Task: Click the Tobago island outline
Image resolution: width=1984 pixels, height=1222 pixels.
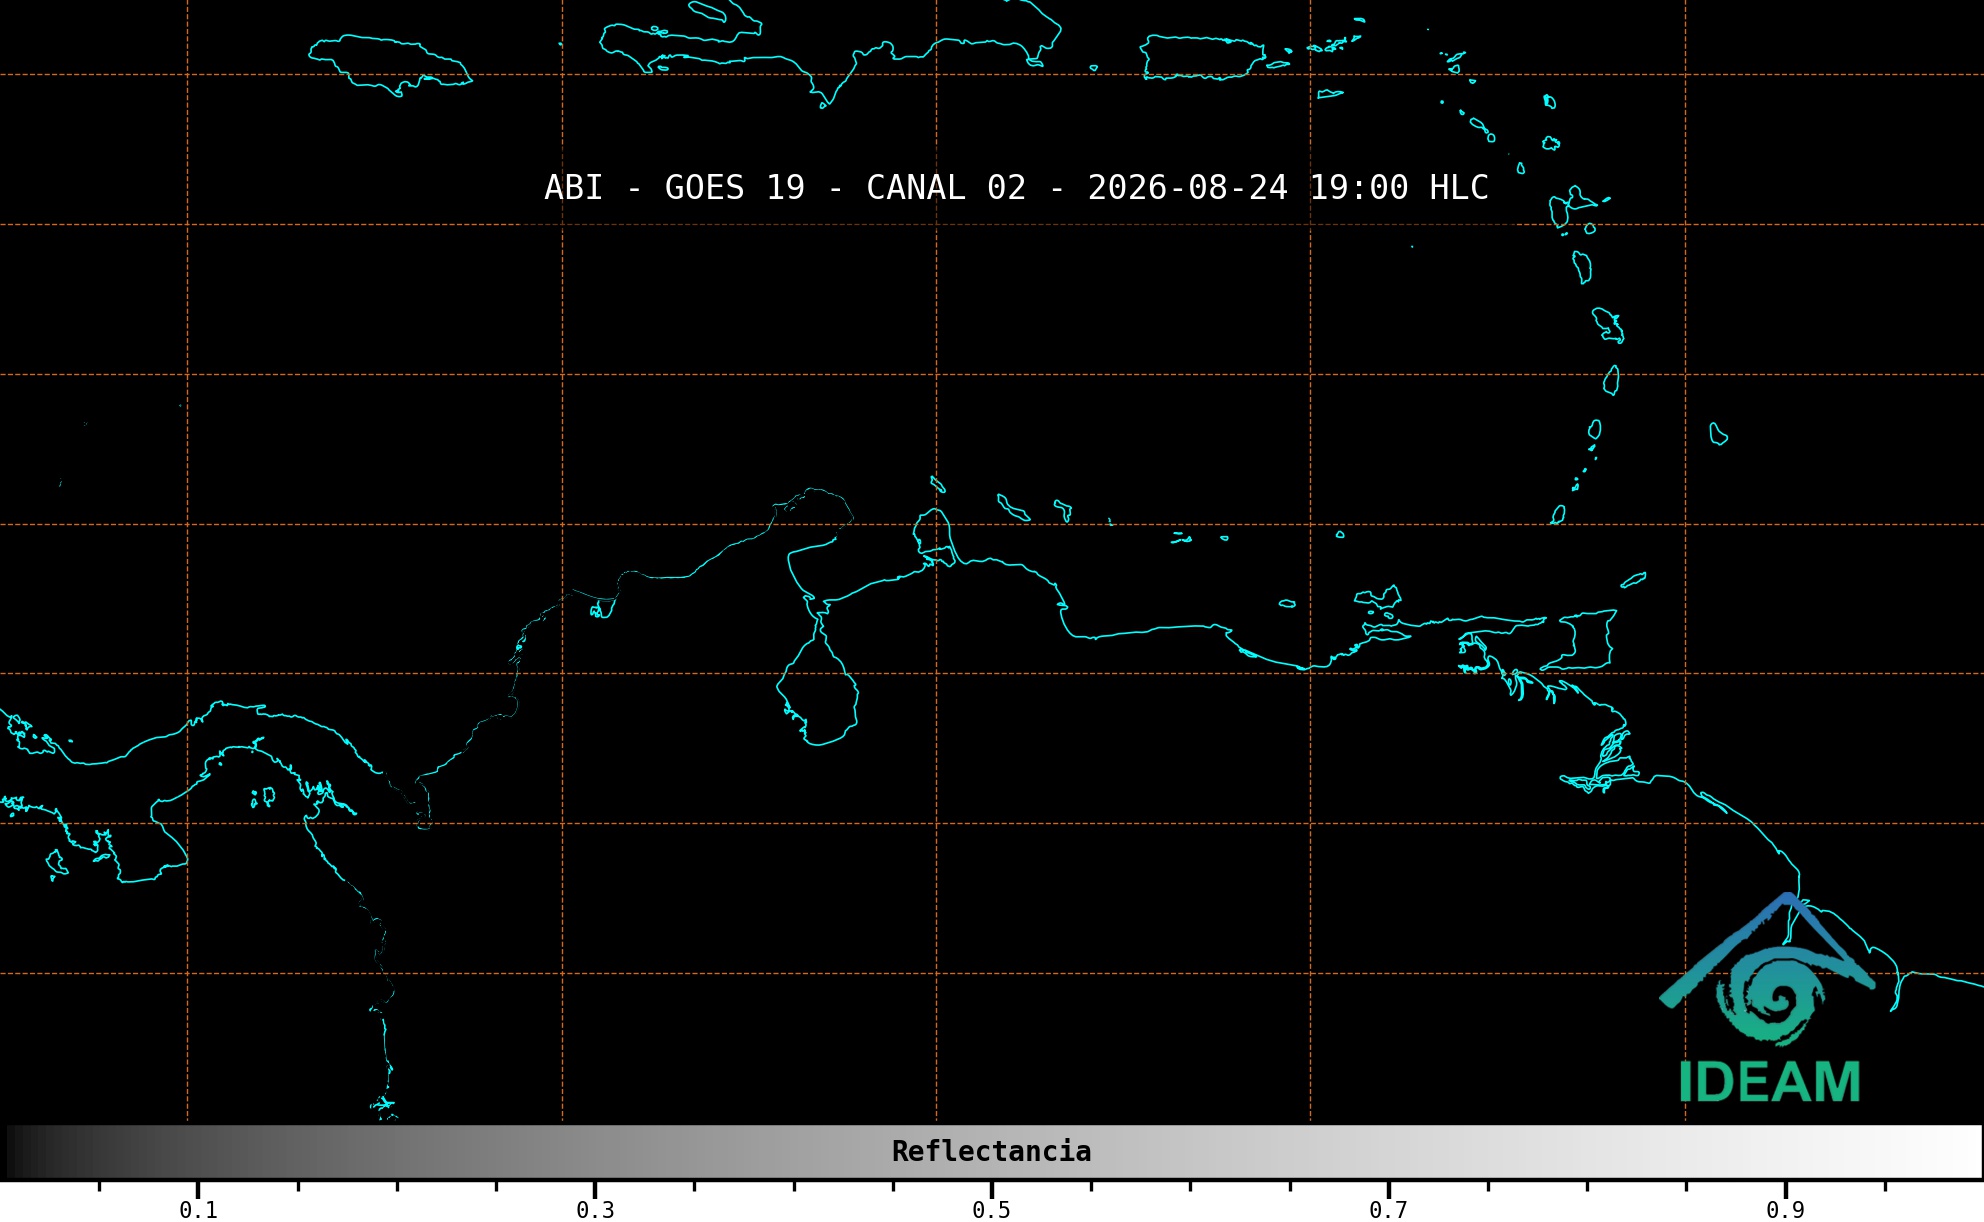Action: tap(1633, 580)
